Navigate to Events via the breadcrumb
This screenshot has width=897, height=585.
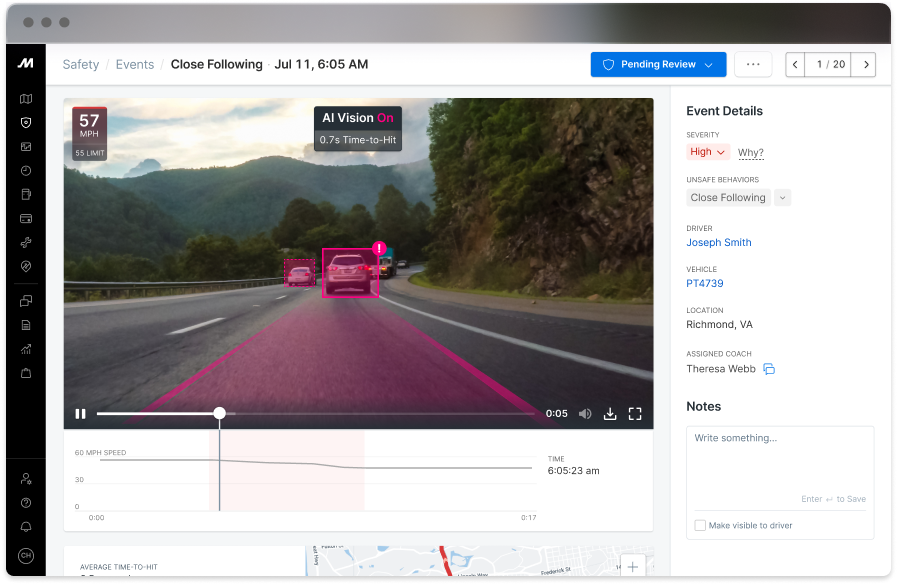pos(134,64)
